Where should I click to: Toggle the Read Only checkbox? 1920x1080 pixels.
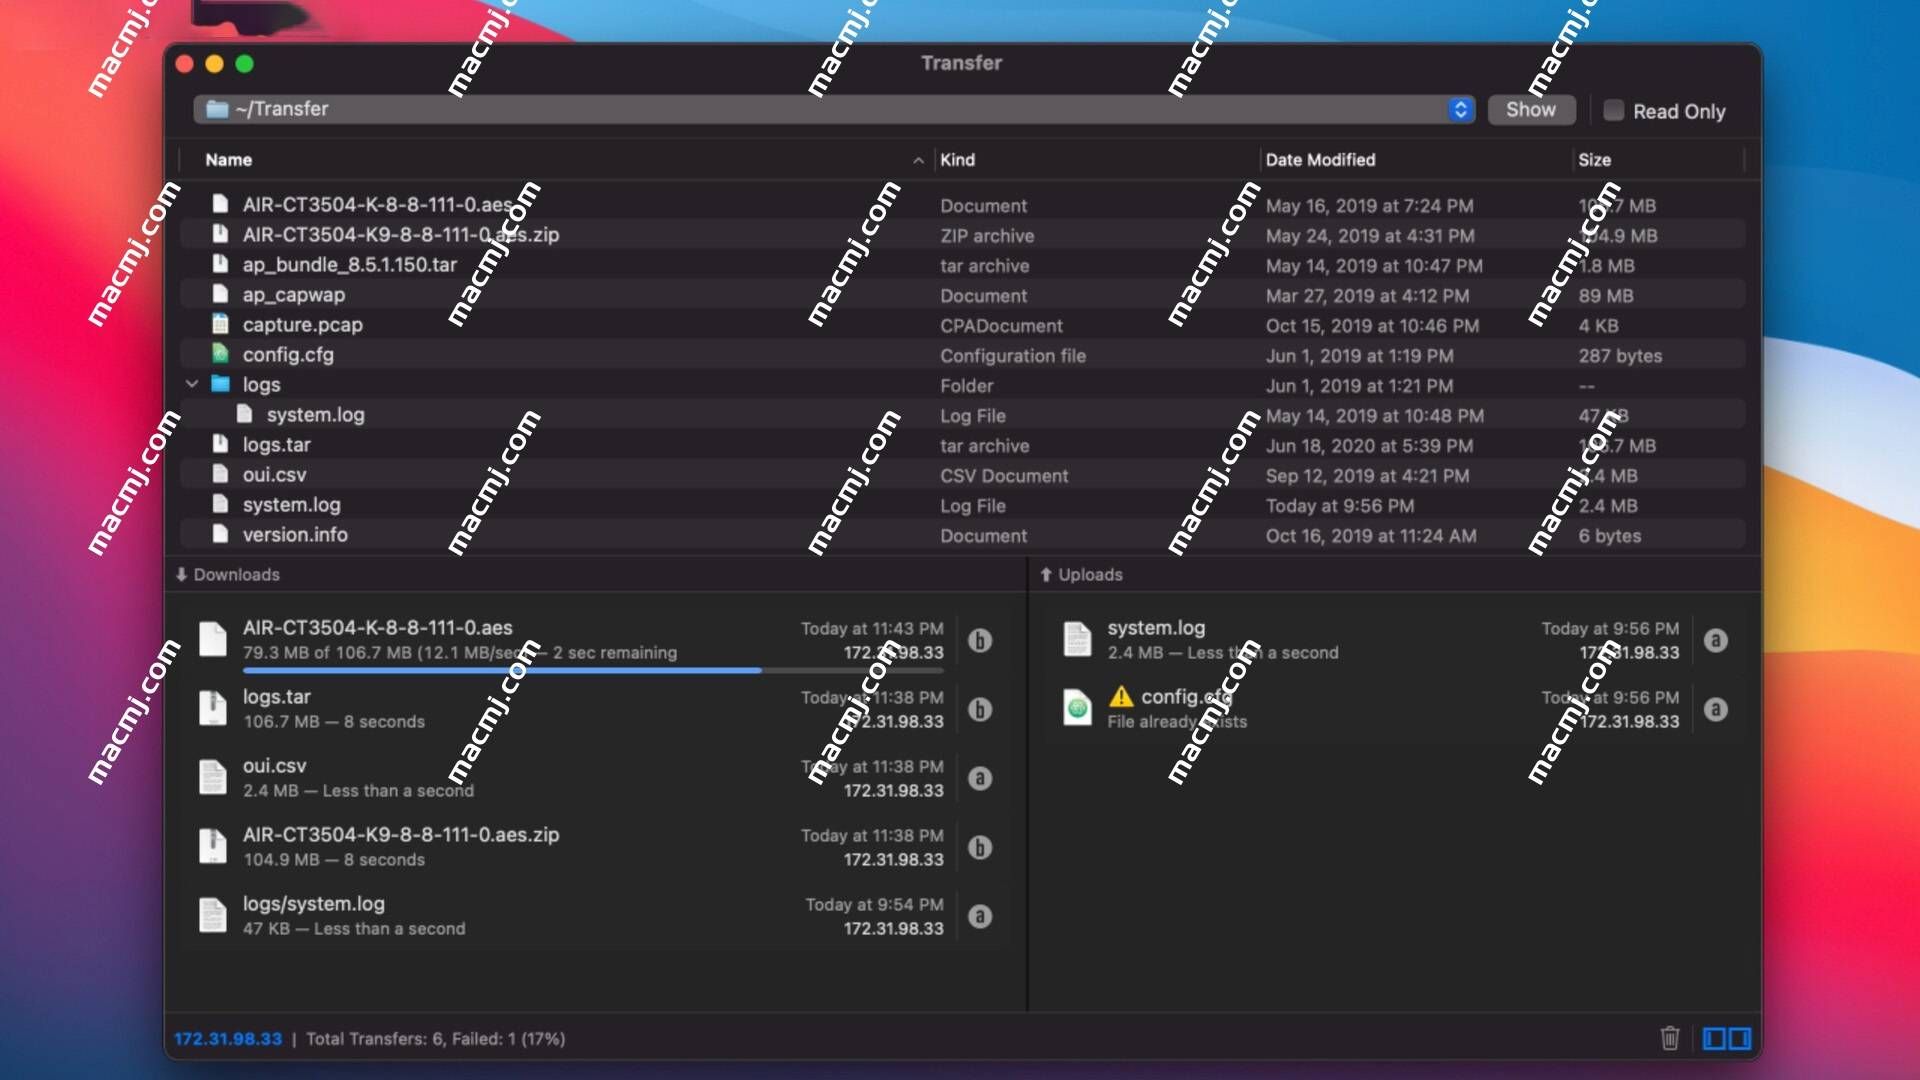pos(1613,111)
